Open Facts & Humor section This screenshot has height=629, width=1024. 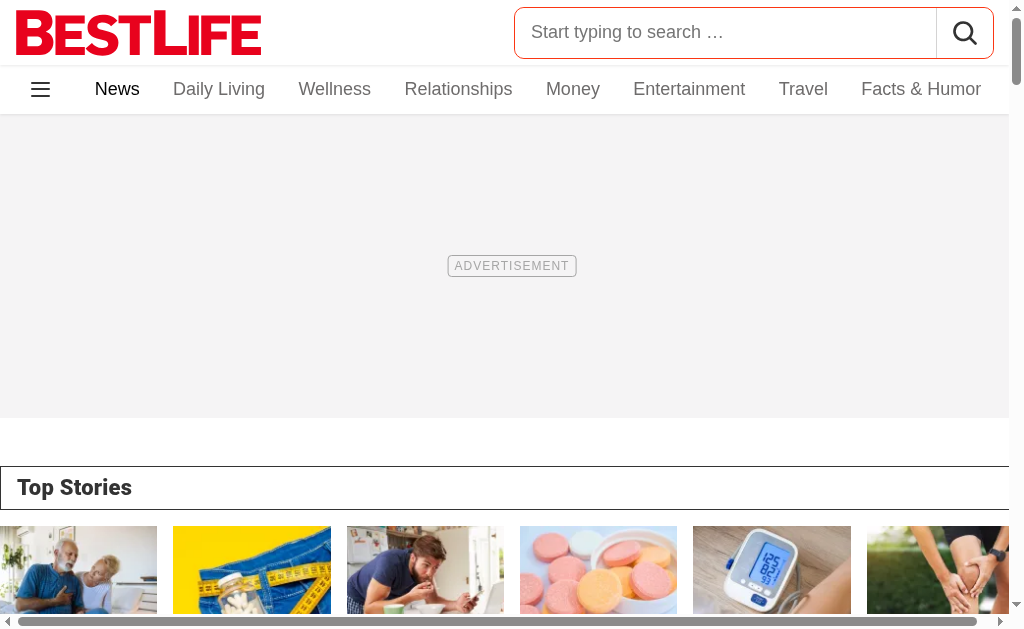(x=921, y=89)
